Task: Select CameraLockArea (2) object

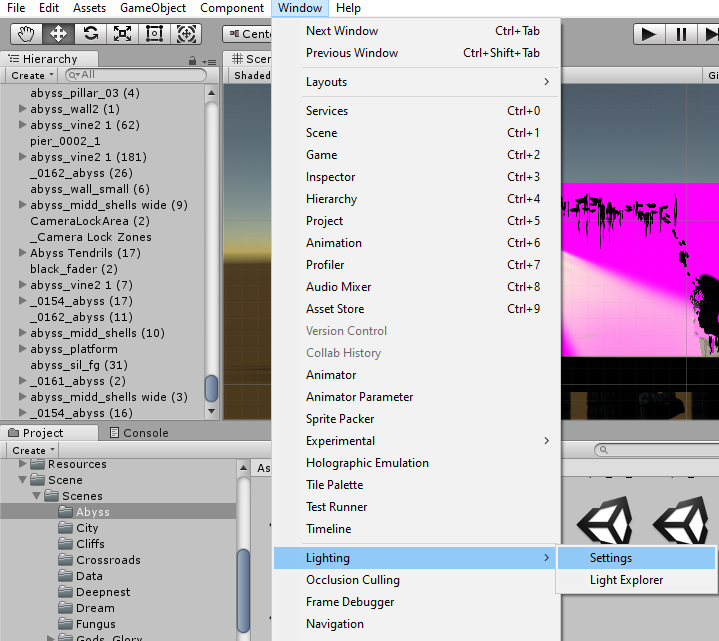Action: coord(90,221)
